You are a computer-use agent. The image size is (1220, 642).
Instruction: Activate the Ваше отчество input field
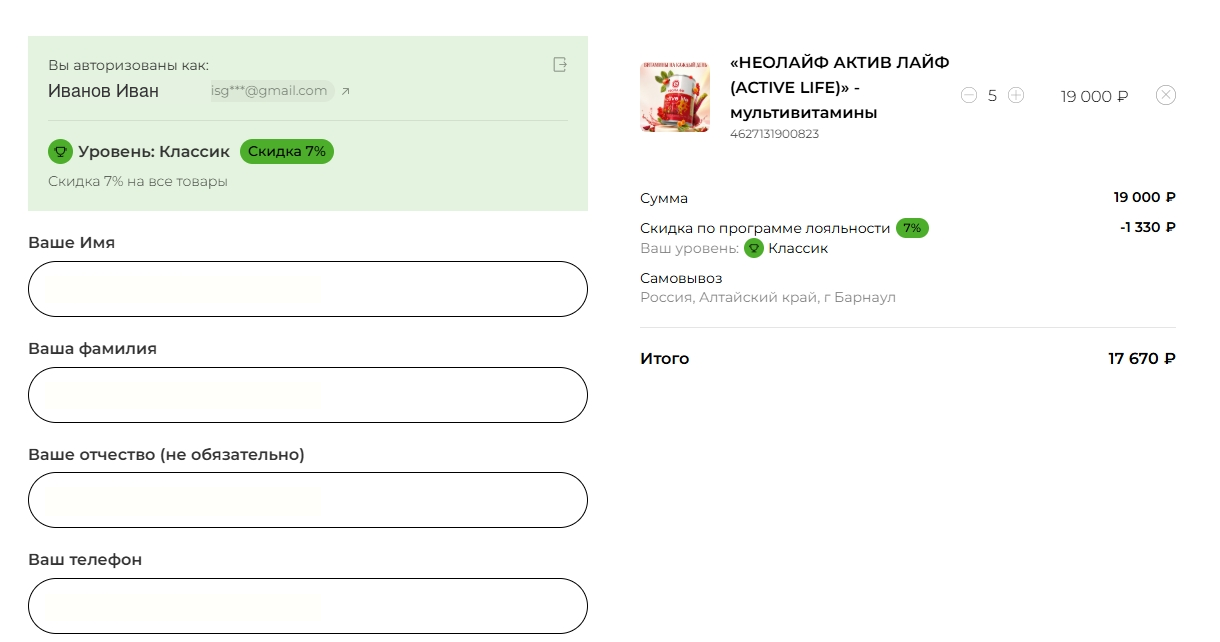tap(308, 500)
